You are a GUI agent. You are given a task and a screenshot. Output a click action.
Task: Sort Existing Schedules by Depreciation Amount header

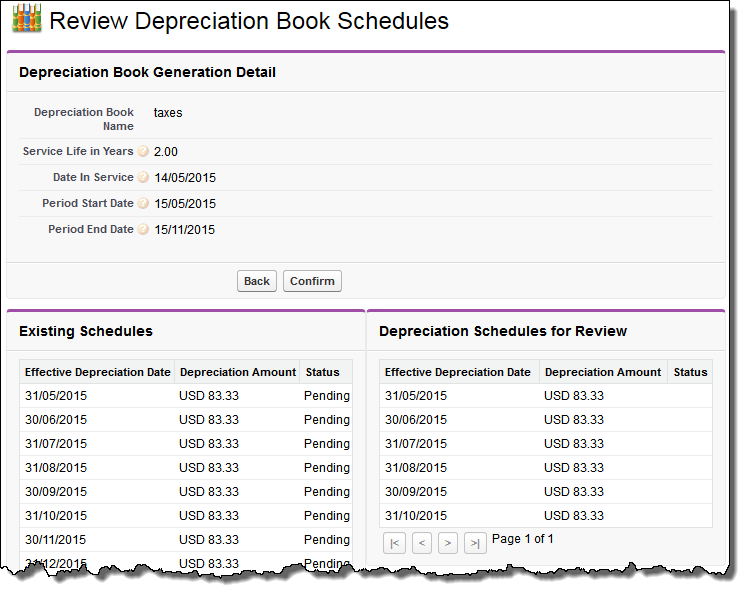tap(238, 372)
